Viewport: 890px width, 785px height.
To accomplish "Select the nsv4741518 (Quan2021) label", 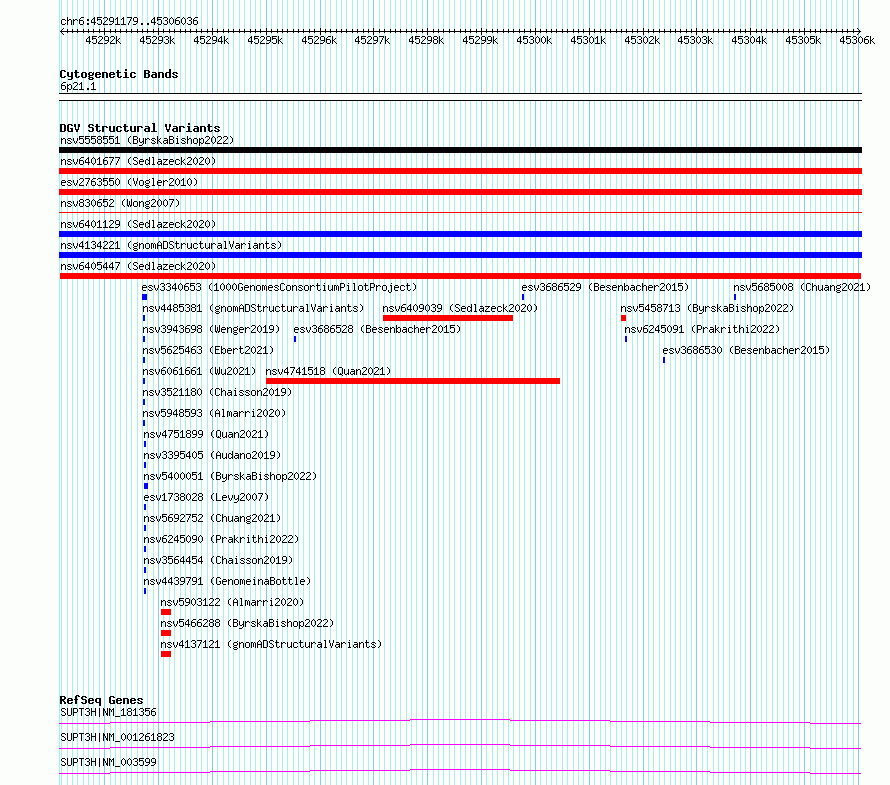I will (x=328, y=371).
